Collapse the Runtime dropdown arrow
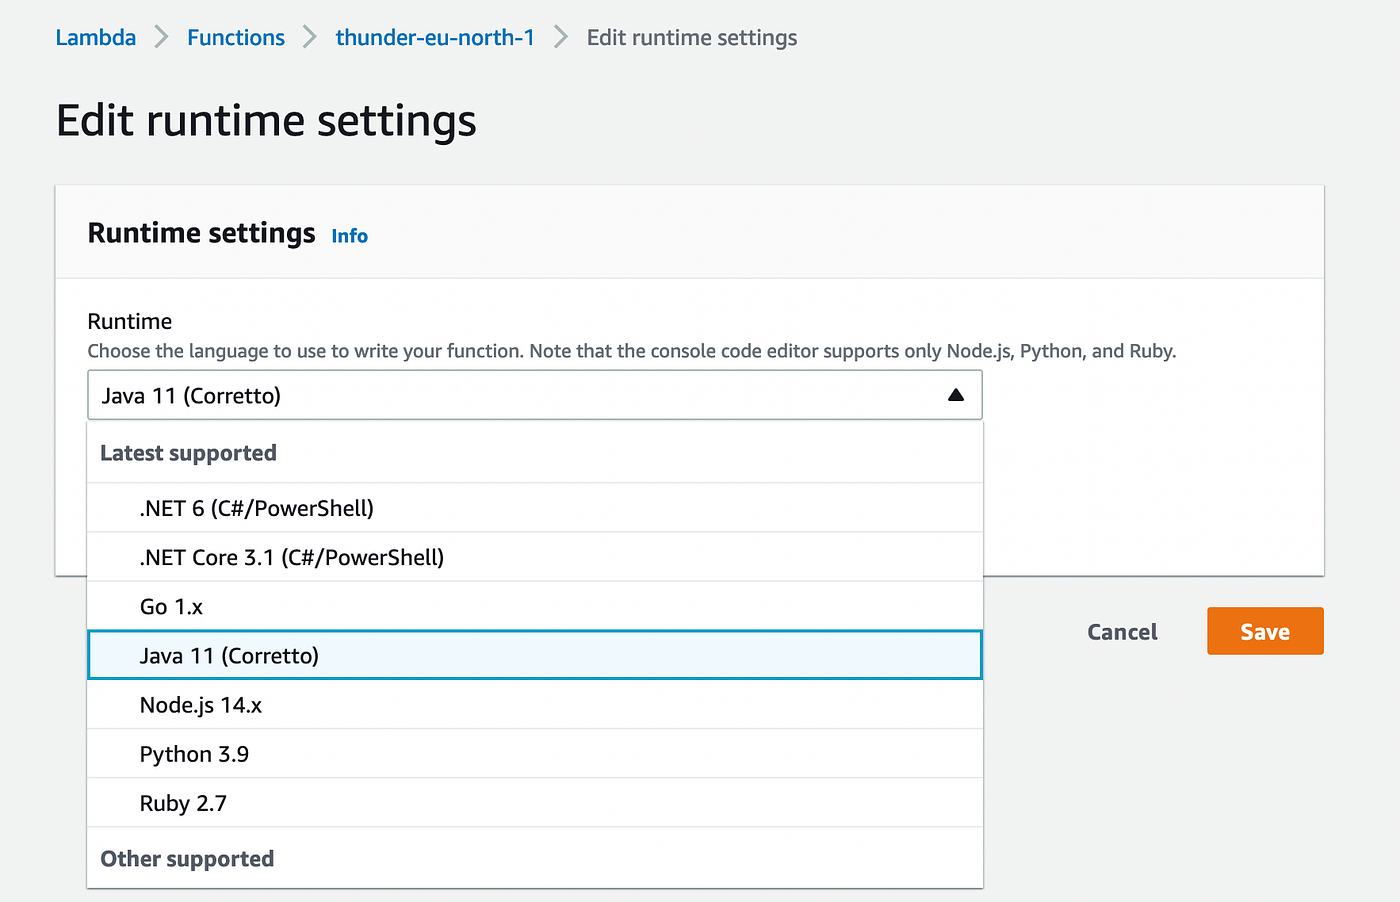This screenshot has height=902, width=1400. pos(955,395)
